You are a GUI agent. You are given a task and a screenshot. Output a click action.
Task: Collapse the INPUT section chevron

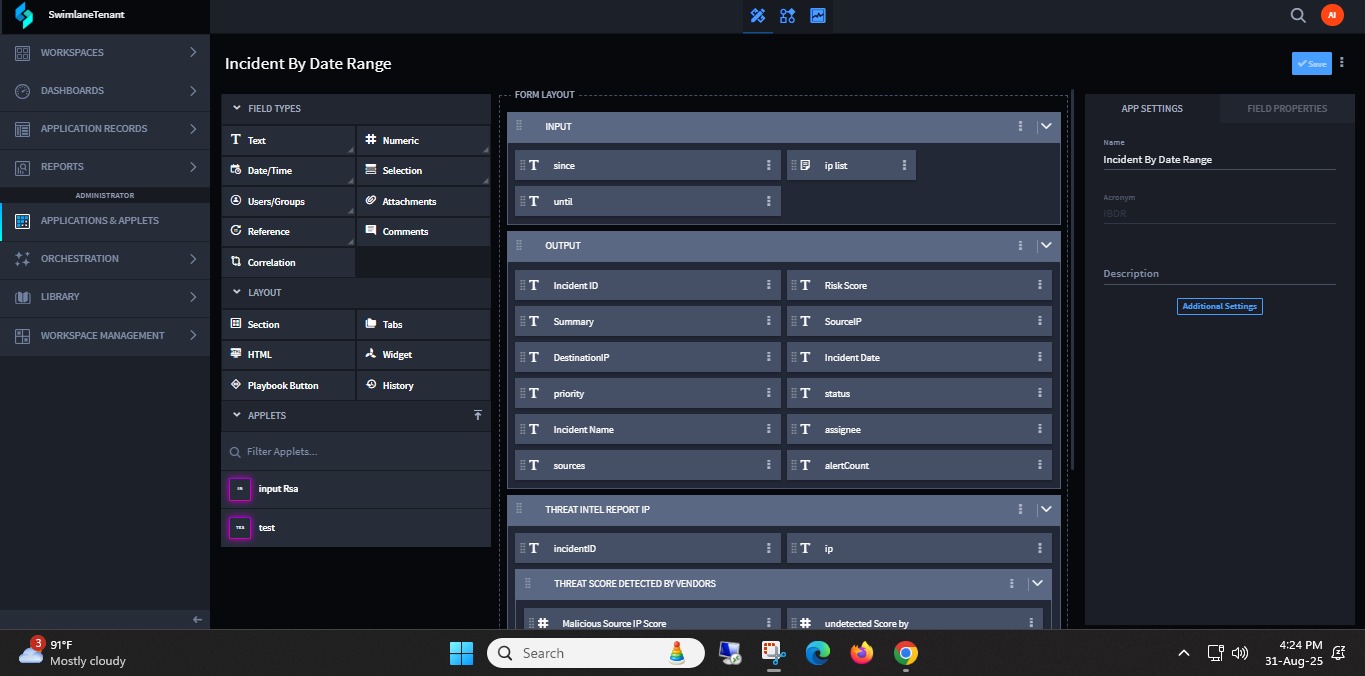click(1046, 126)
